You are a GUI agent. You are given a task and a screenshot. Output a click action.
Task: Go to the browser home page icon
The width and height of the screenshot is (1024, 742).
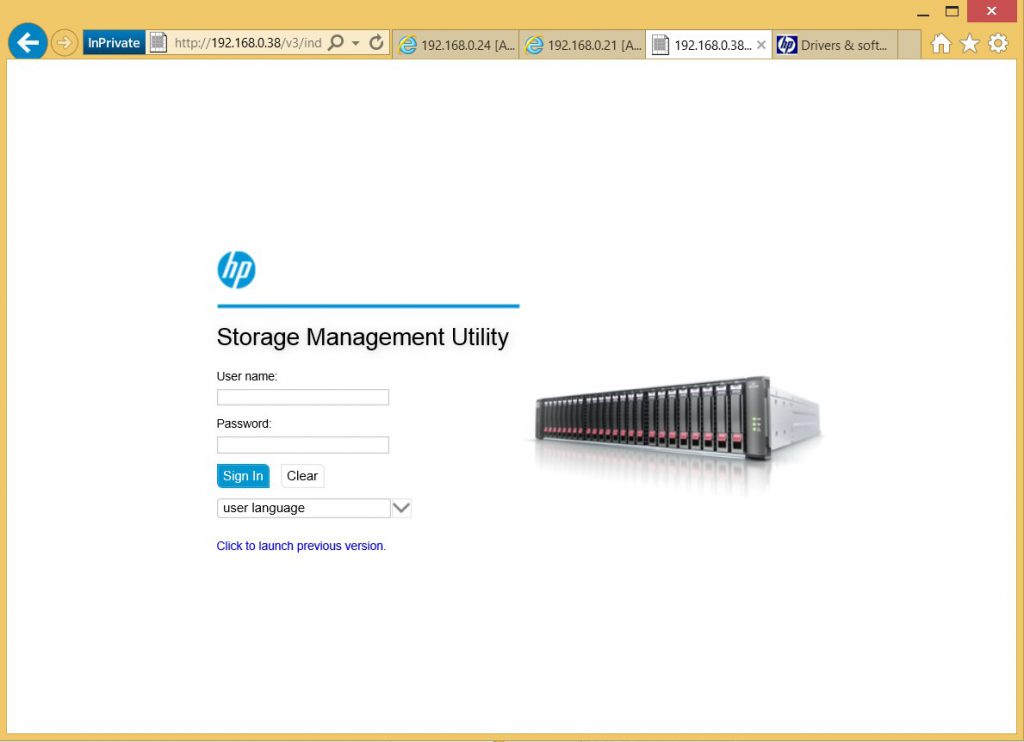941,44
